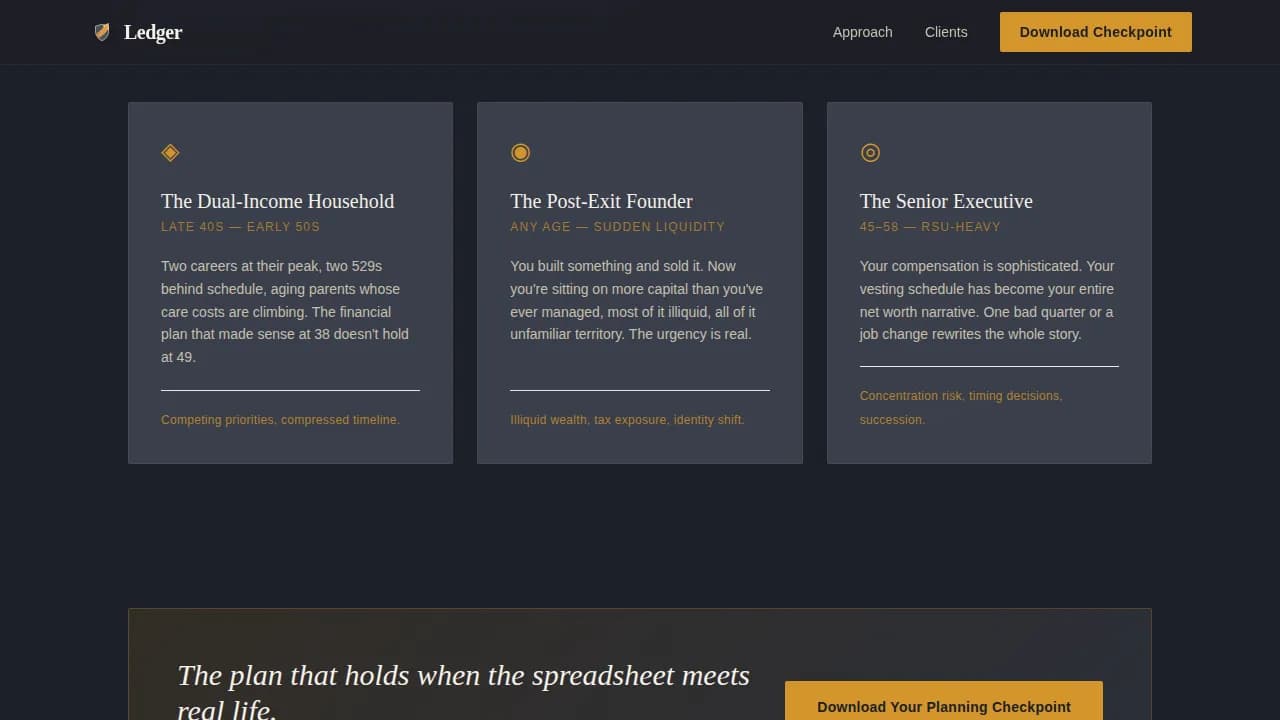Screen dimensions: 1280x720
Task: Click the LATE 40S — EARLY 50S label
Action: point(240,227)
